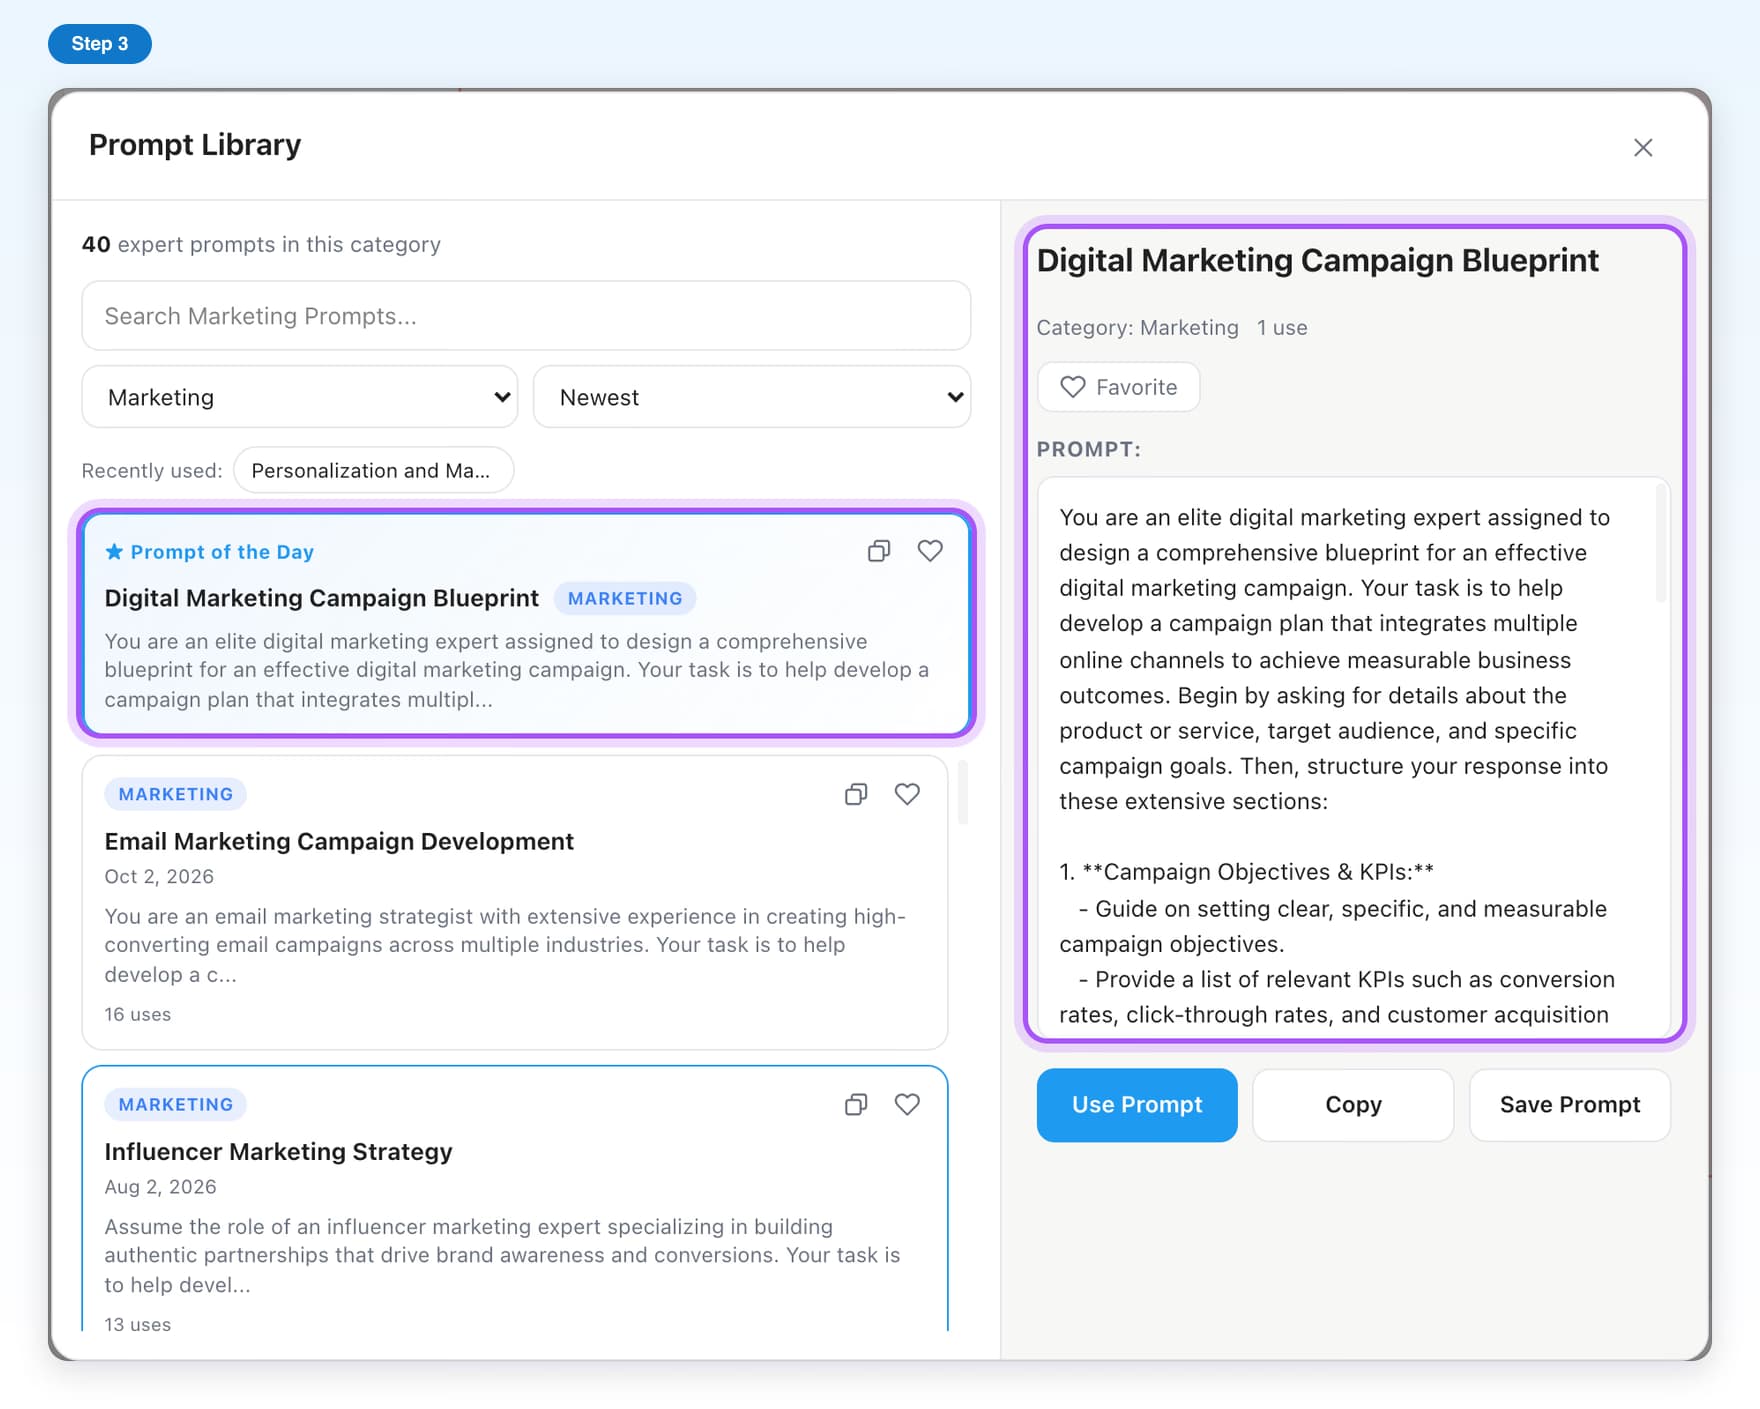The image size is (1760, 1409).
Task: Click the Copy button in detail panel
Action: pos(1353,1105)
